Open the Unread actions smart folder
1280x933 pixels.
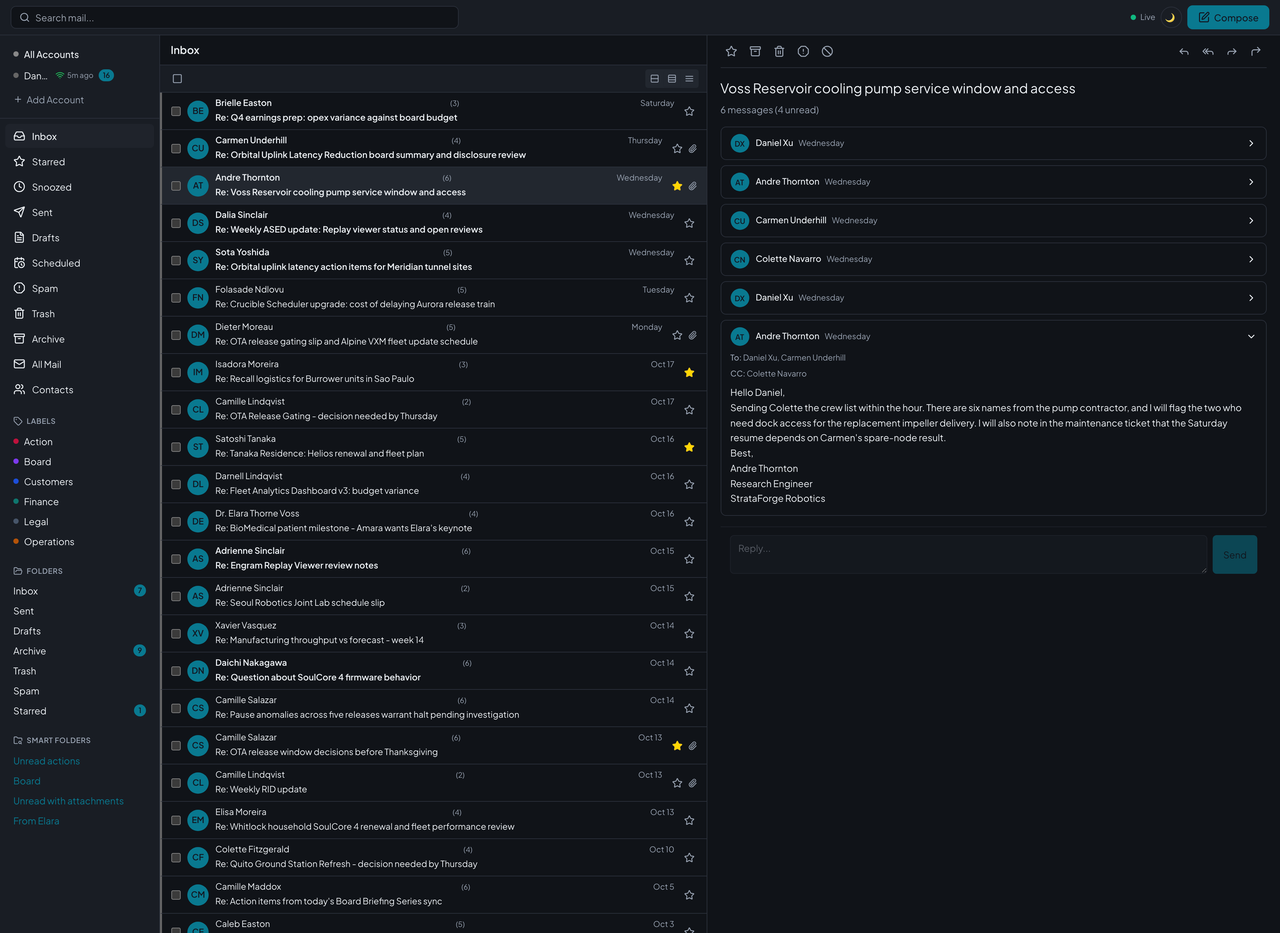[46, 761]
